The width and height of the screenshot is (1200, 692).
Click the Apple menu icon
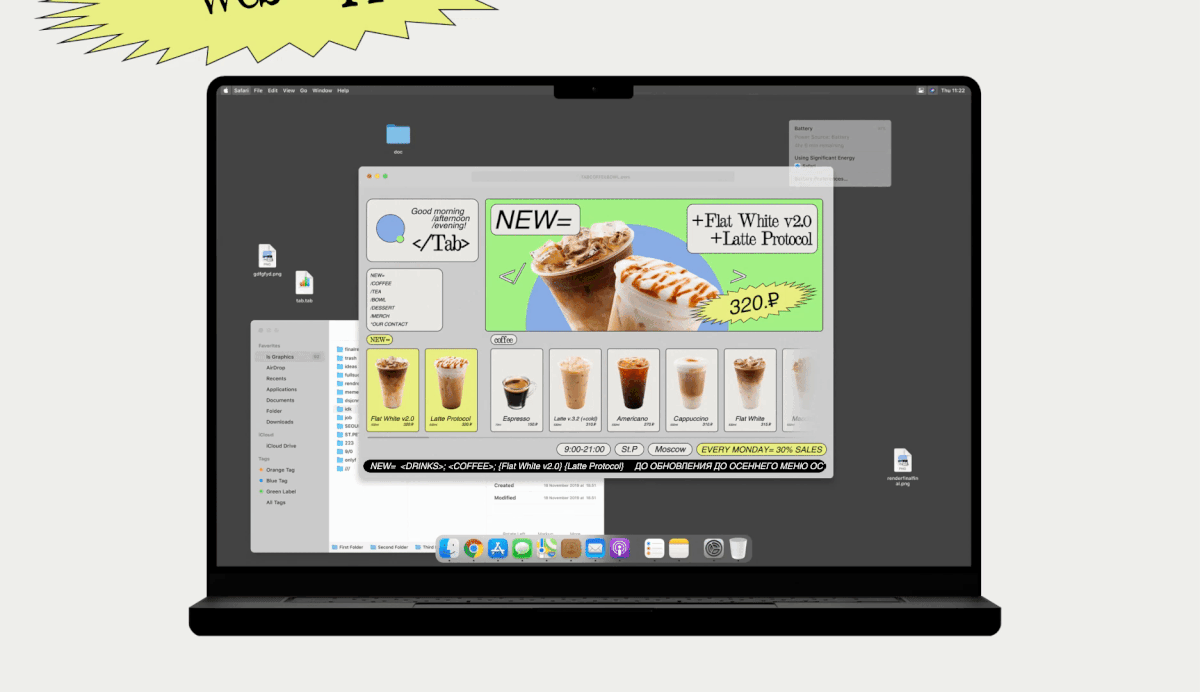(226, 90)
